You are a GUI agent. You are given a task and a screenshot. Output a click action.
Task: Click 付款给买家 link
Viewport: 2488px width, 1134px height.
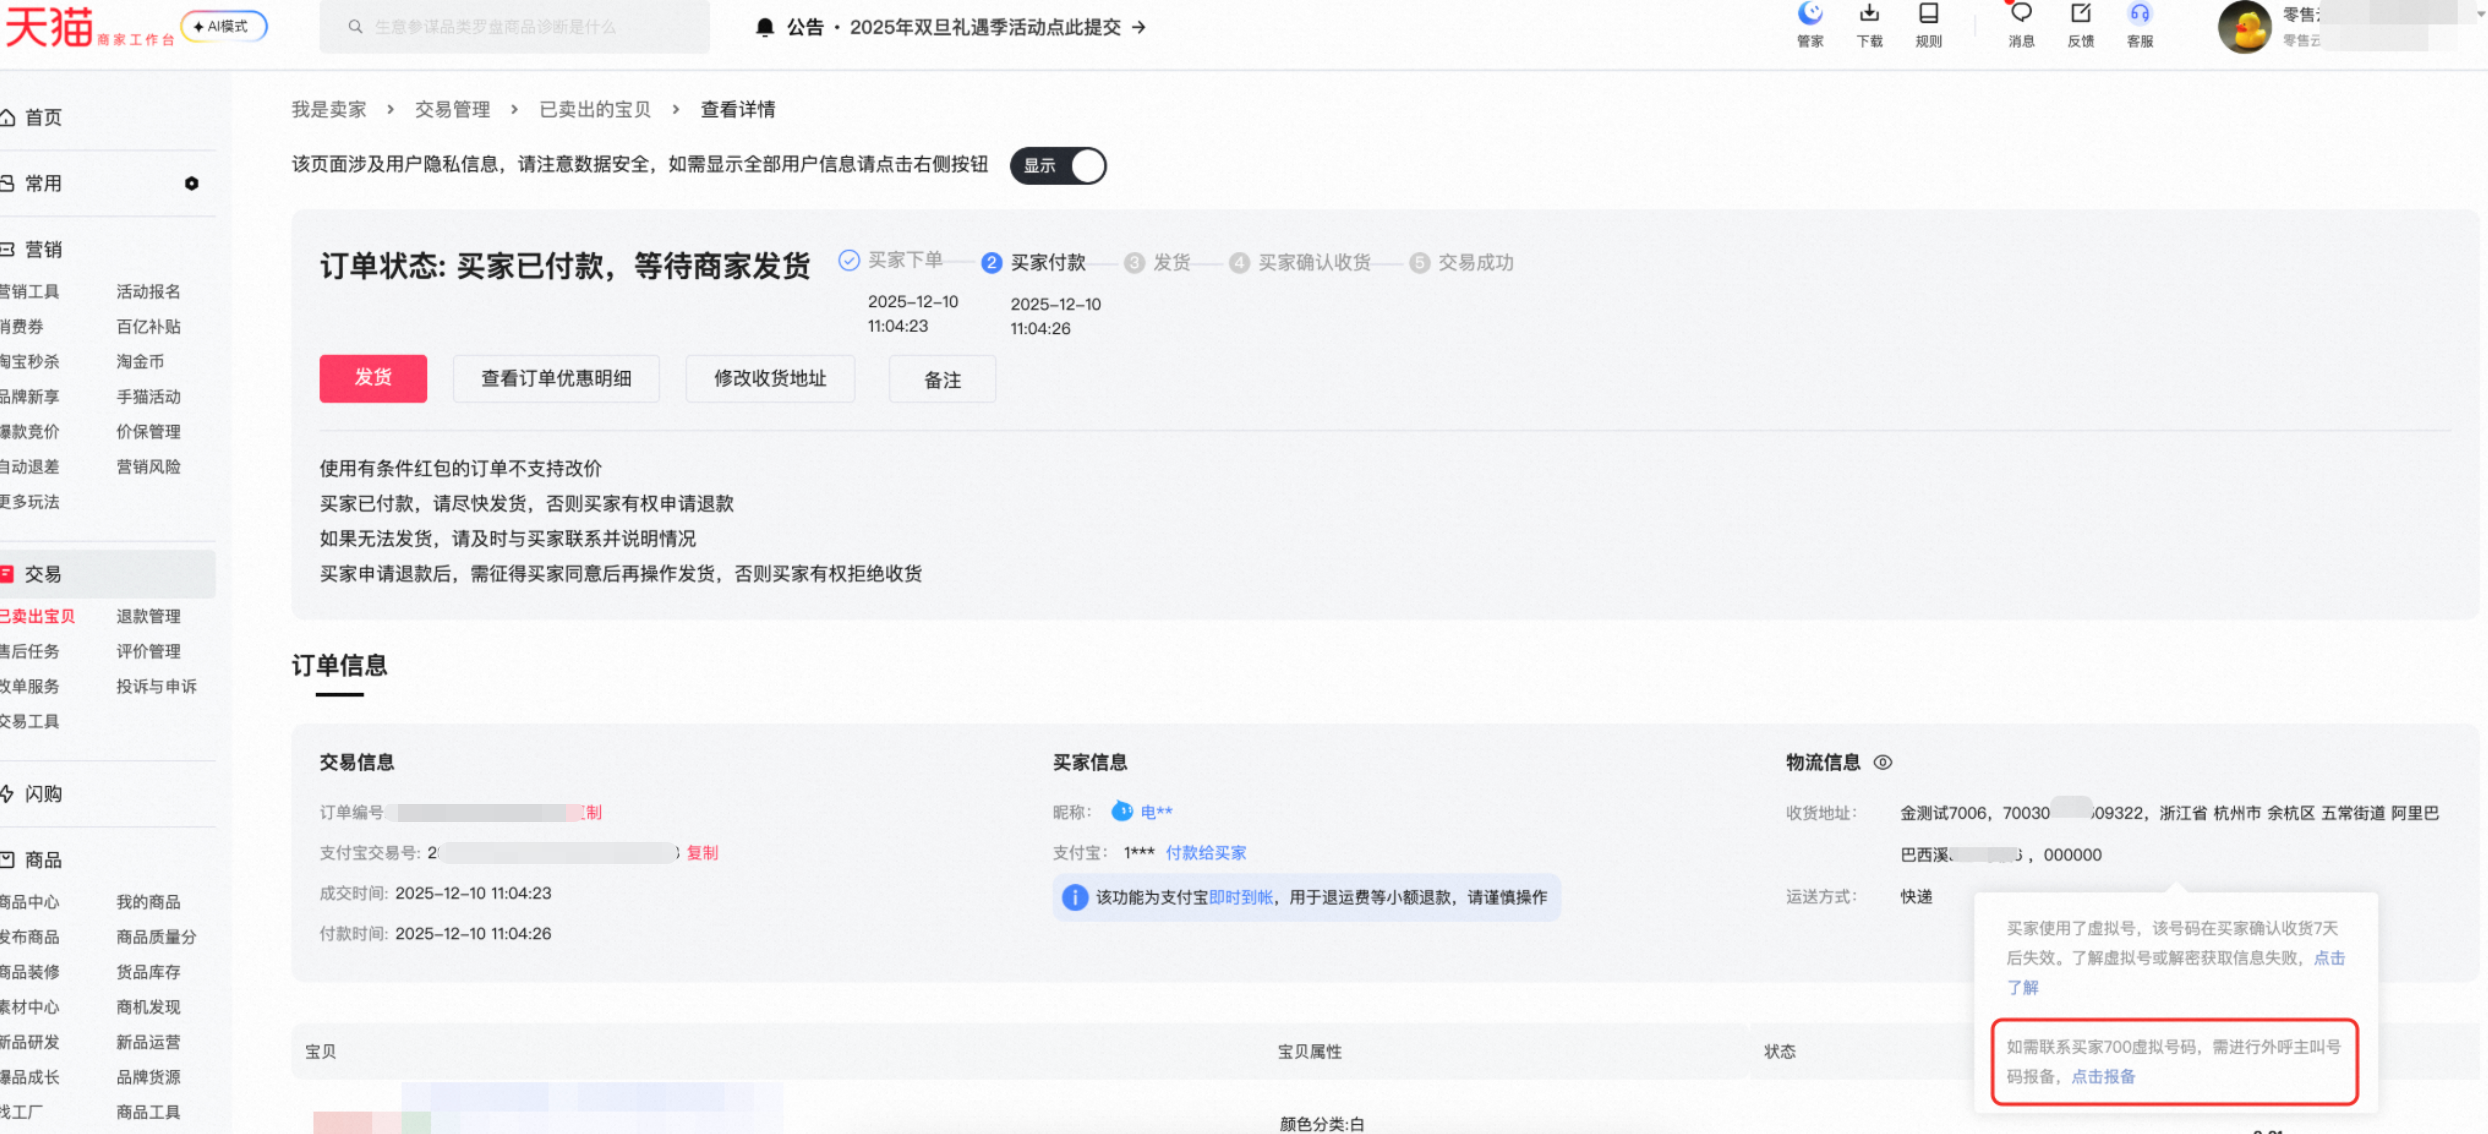1206,853
